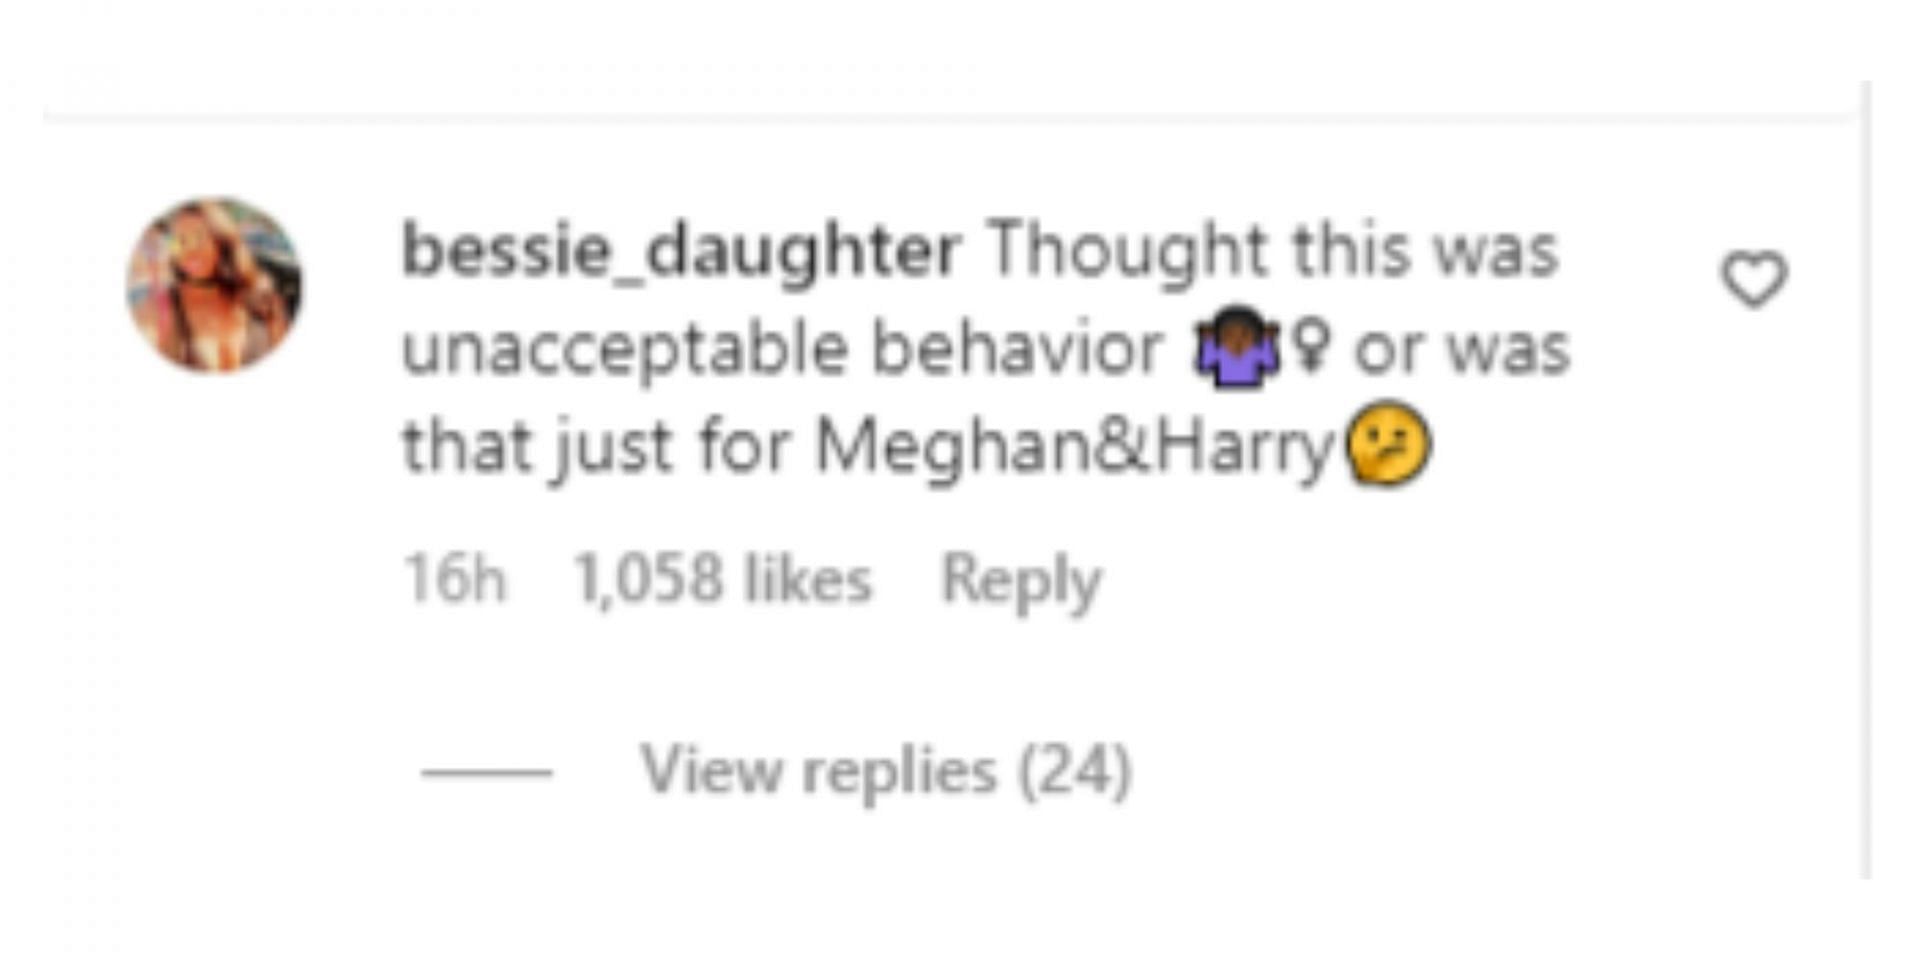Click the word Meghan&Harry in comment

[x=1075, y=446]
